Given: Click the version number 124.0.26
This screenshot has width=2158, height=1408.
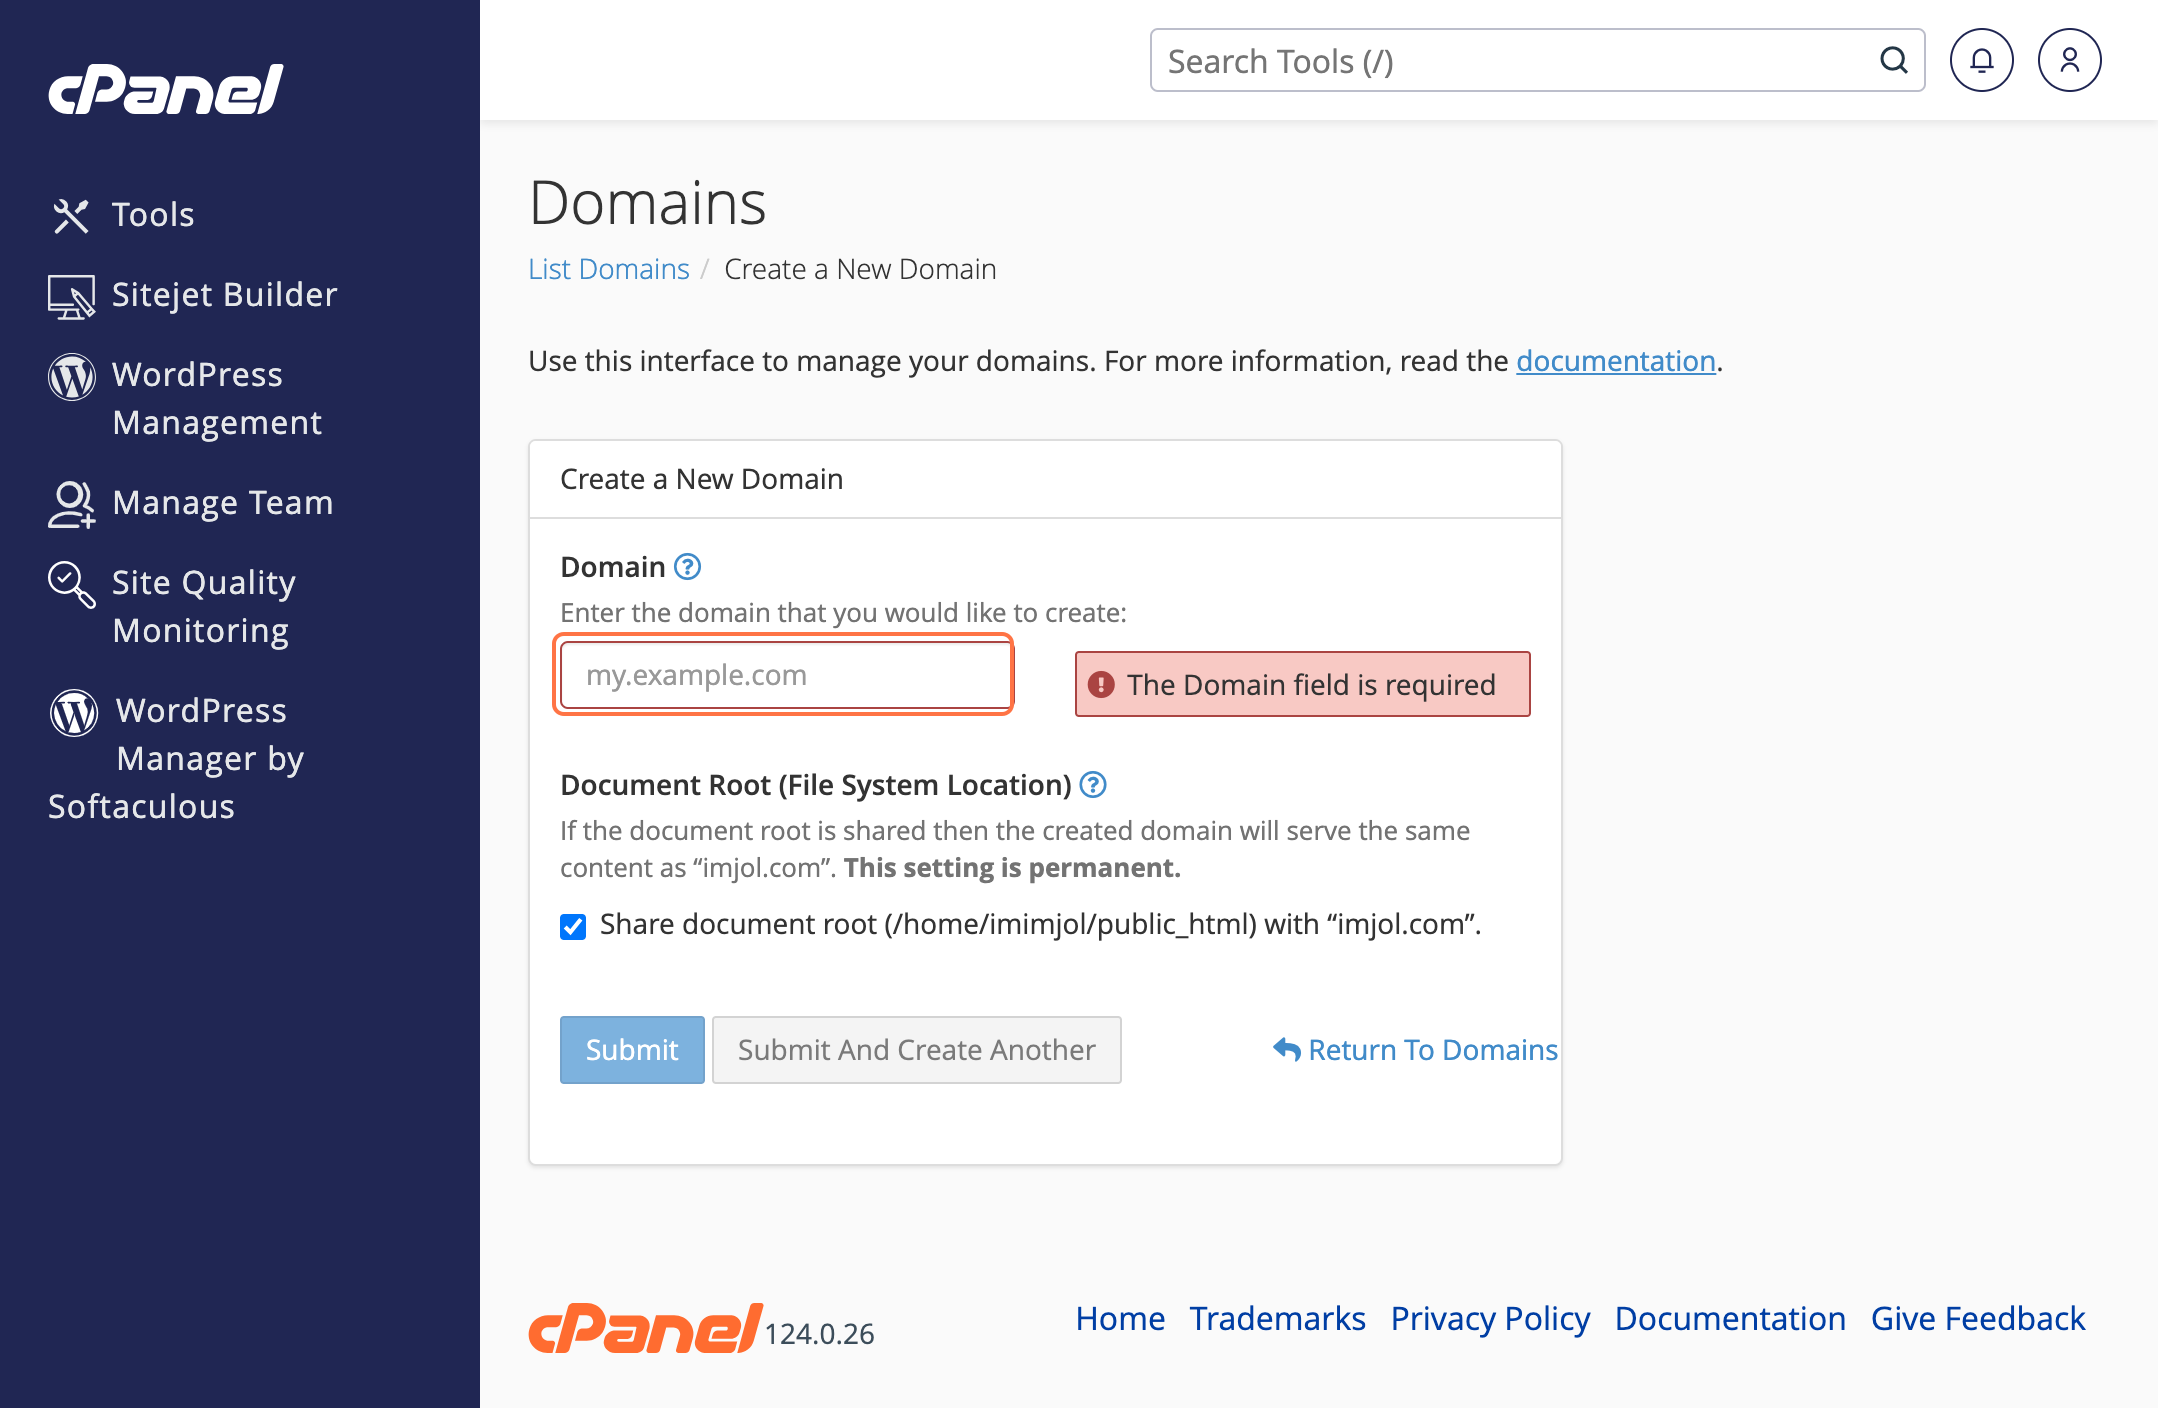Looking at the screenshot, I should tap(820, 1334).
